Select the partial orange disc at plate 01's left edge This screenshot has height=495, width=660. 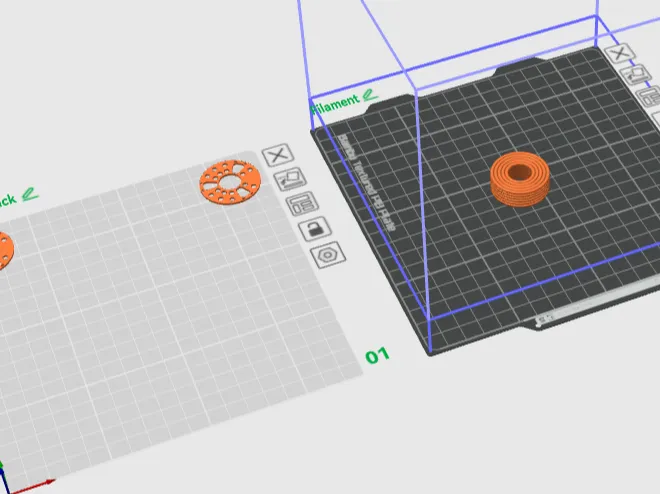(x=6, y=250)
